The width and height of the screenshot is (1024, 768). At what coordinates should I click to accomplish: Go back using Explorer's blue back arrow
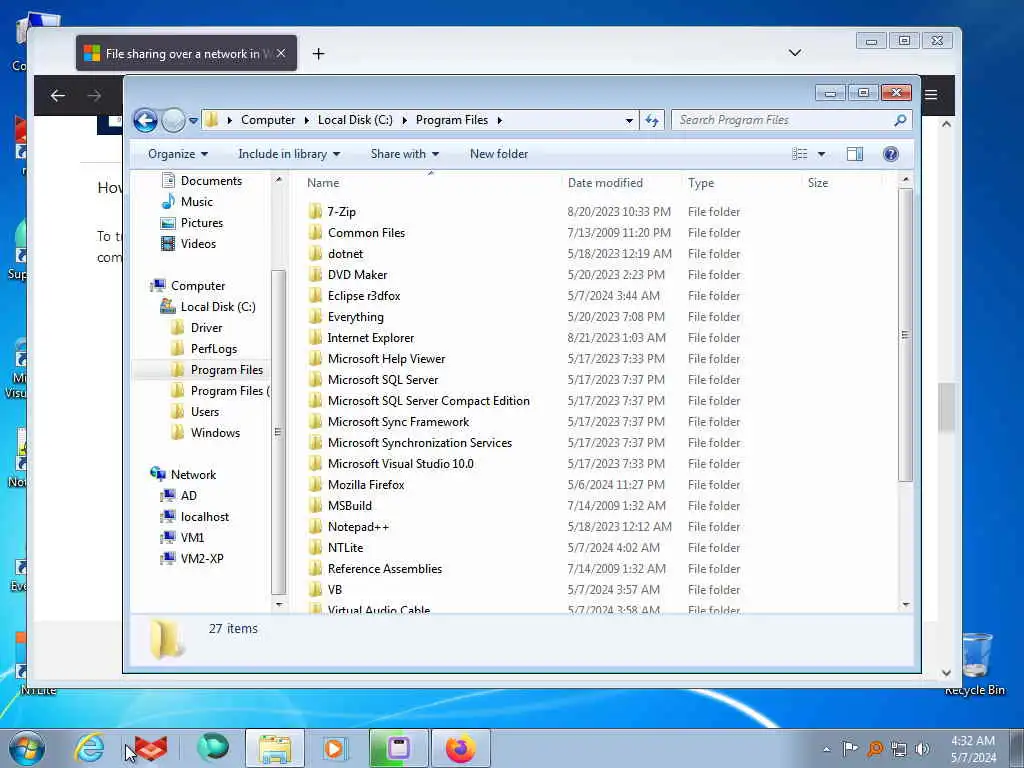[x=145, y=120]
